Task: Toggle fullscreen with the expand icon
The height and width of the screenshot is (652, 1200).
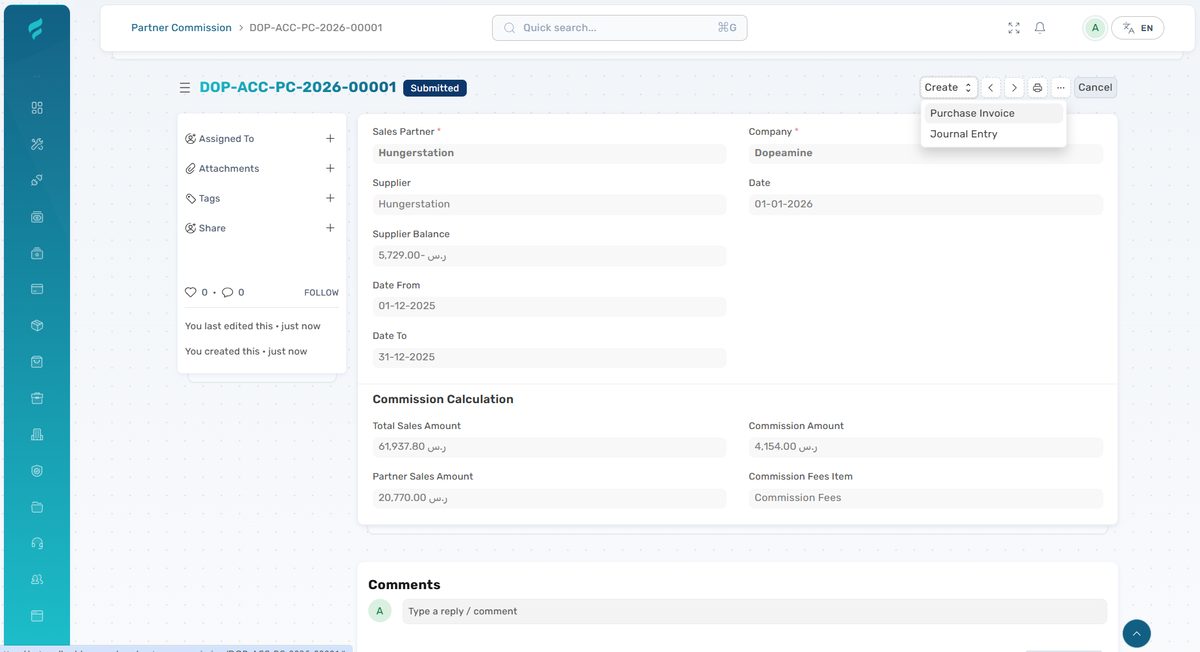Action: [x=1014, y=28]
